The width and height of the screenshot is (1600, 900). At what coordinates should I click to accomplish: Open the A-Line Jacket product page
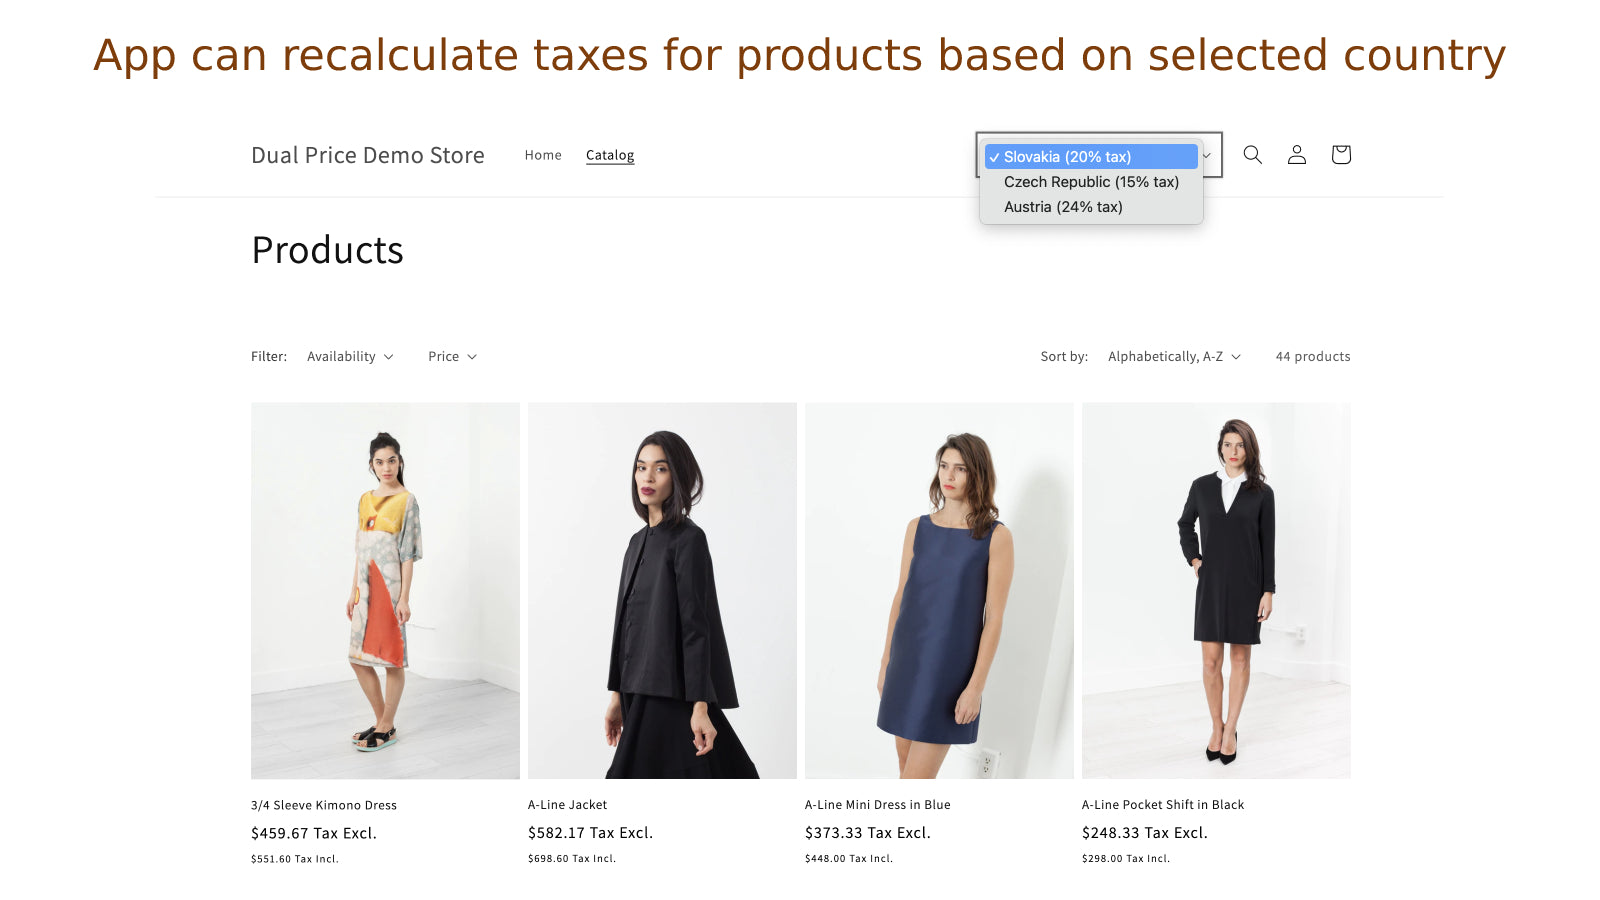[x=567, y=804]
